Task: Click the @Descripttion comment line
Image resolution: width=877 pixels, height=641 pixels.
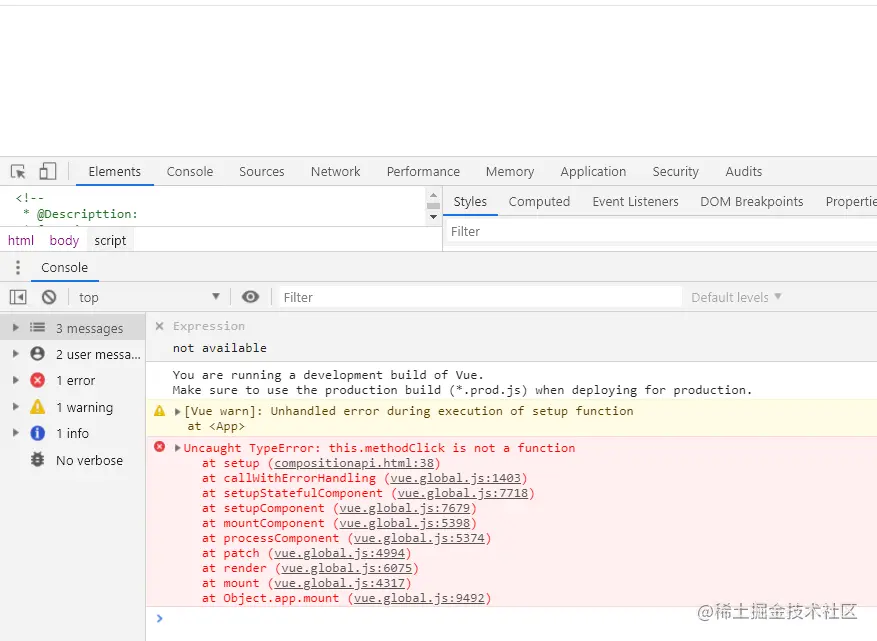Action: click(80, 214)
